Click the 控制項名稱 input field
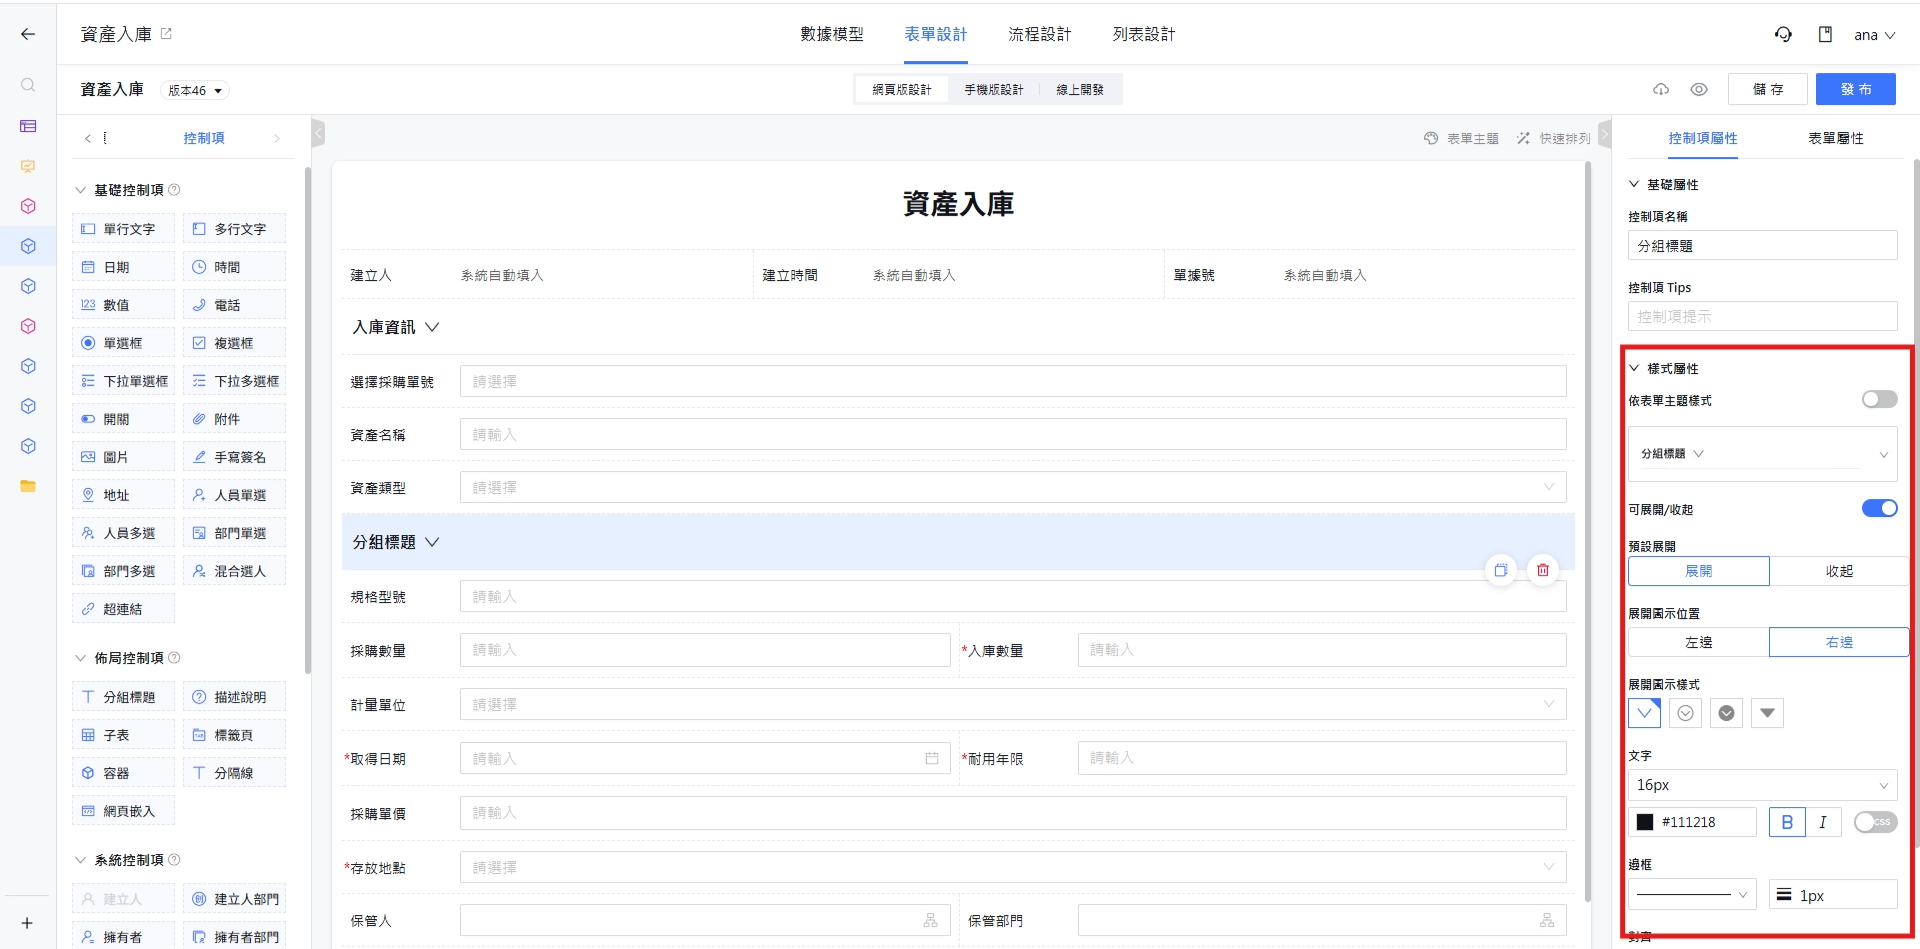The width and height of the screenshot is (1920, 949). click(1763, 245)
